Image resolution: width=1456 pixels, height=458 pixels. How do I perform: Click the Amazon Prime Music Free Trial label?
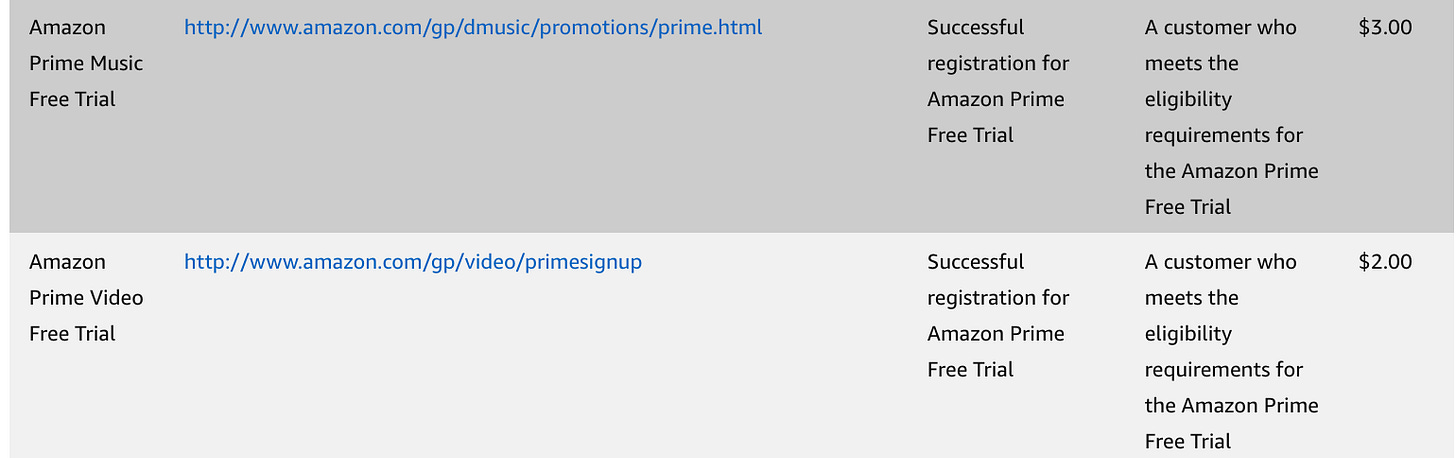pos(86,63)
